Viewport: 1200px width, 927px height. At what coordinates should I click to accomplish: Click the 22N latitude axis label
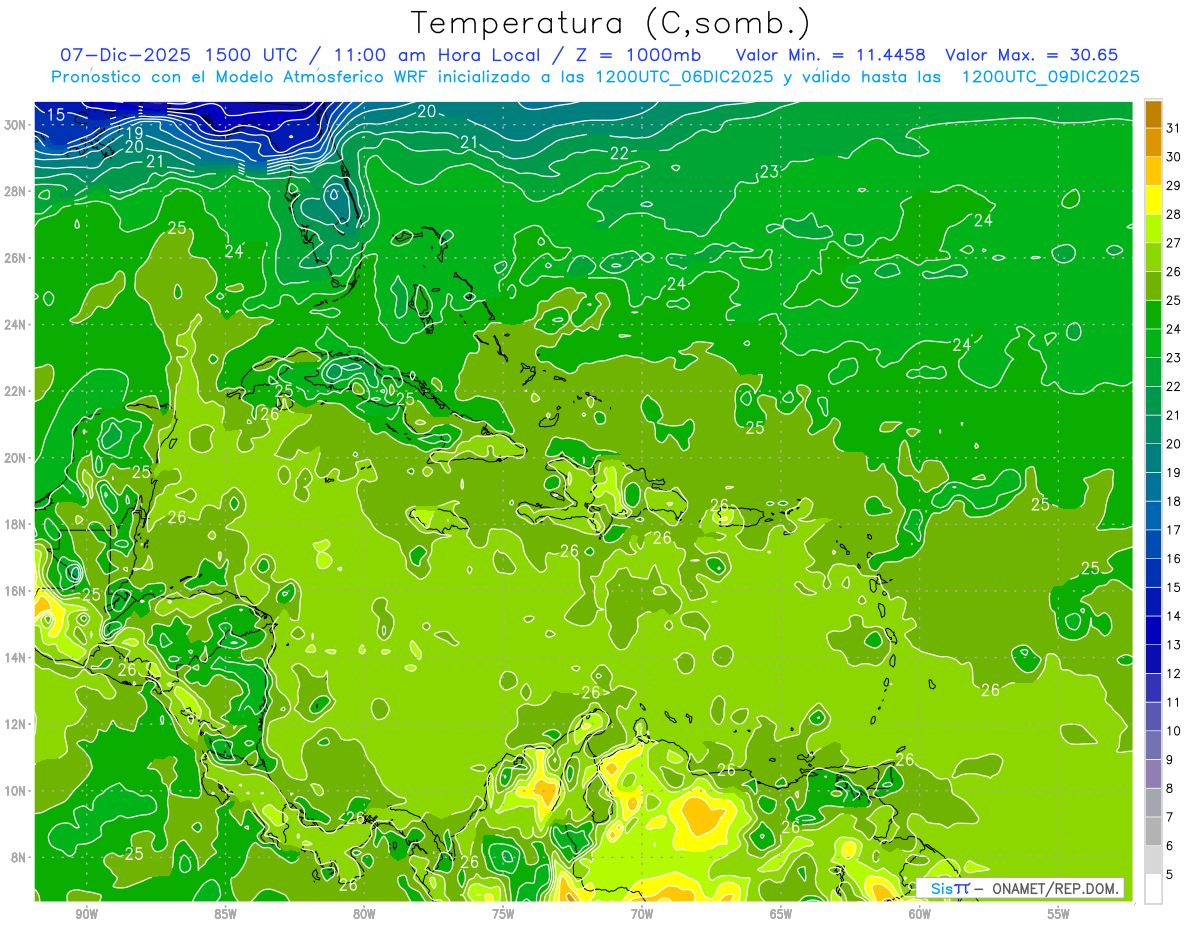[15, 391]
